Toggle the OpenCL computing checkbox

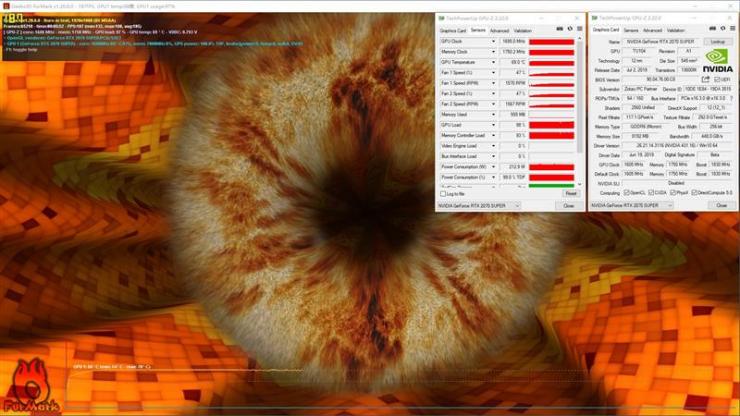click(627, 193)
